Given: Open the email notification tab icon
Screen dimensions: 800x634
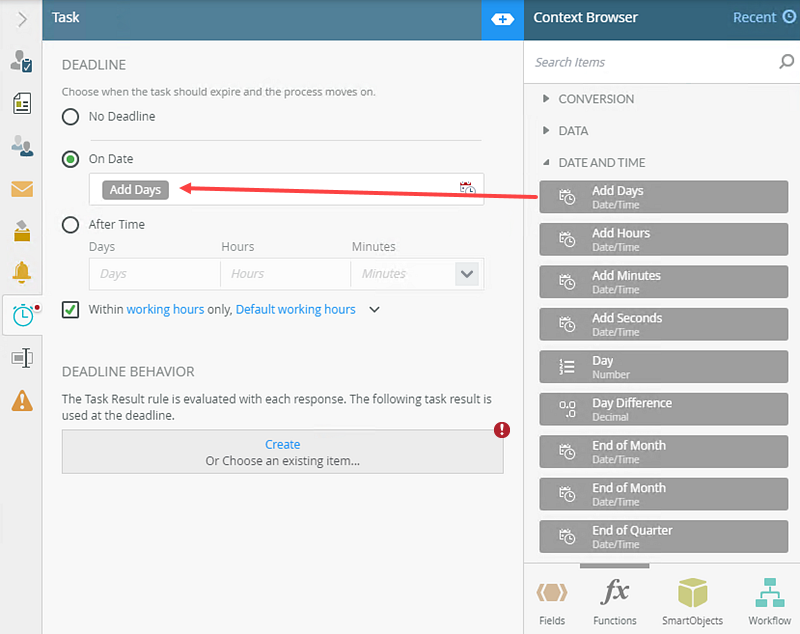Looking at the screenshot, I should click(21, 189).
